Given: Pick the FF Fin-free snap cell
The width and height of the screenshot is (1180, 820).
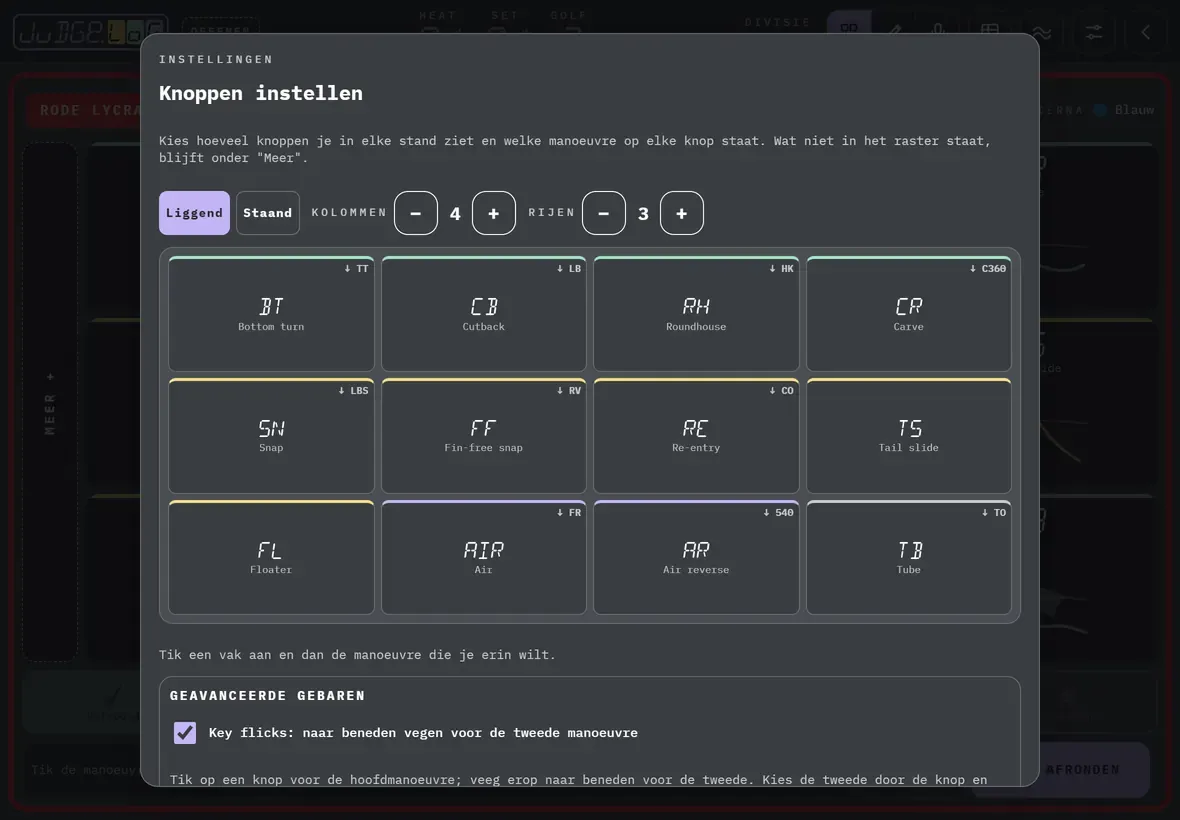Looking at the screenshot, I should pos(484,436).
